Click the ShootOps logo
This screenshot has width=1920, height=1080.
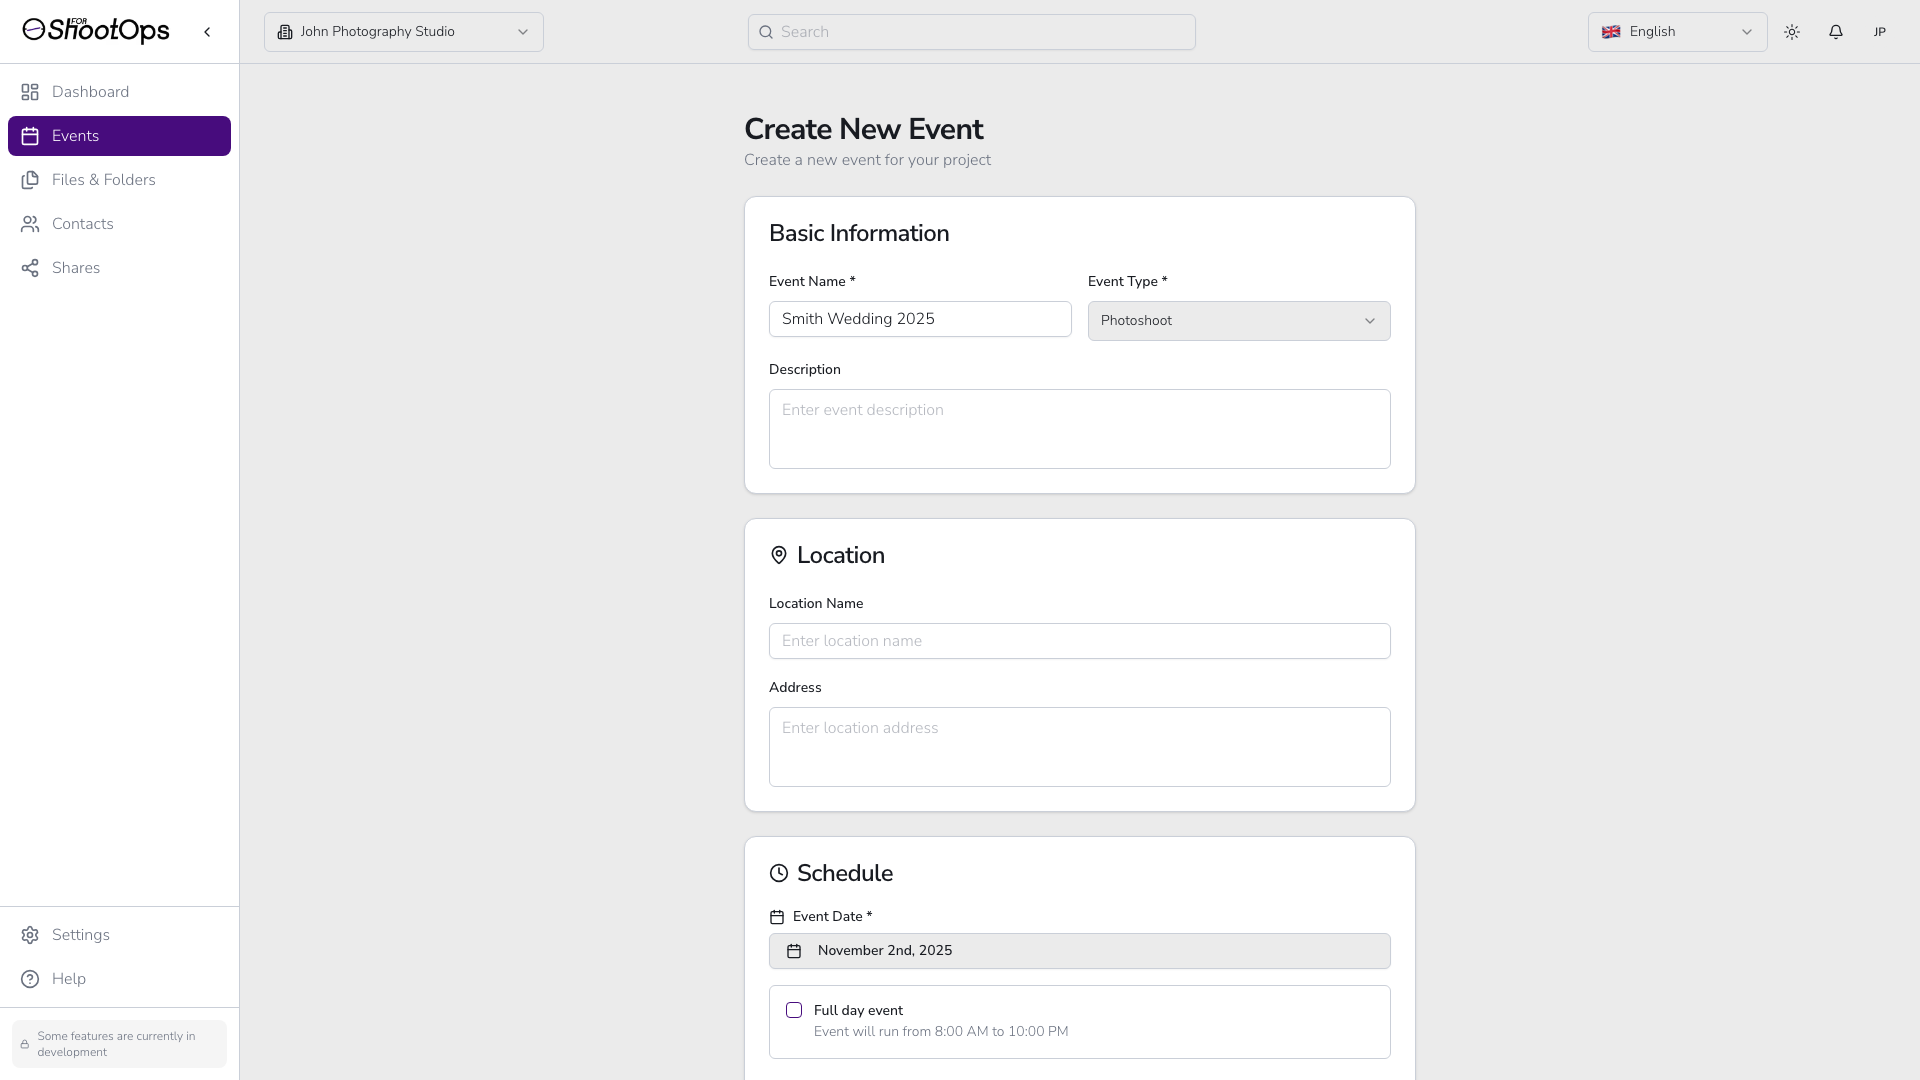coord(96,31)
